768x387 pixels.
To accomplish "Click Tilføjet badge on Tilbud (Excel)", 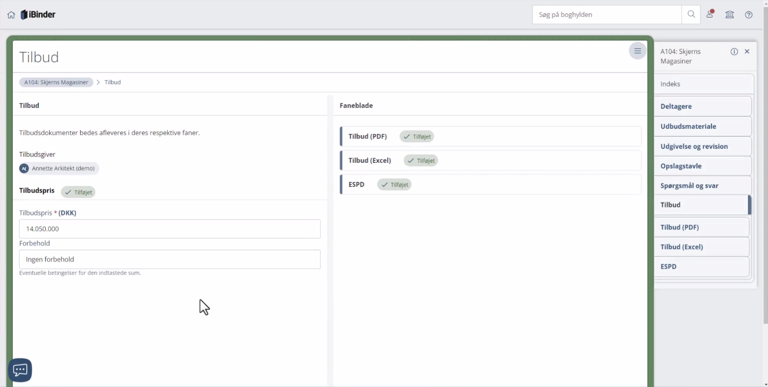I will (x=421, y=160).
